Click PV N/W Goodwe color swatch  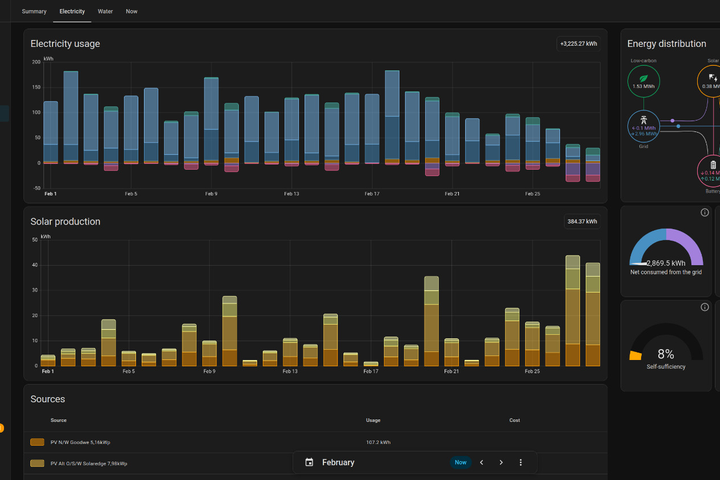pyautogui.click(x=37, y=442)
